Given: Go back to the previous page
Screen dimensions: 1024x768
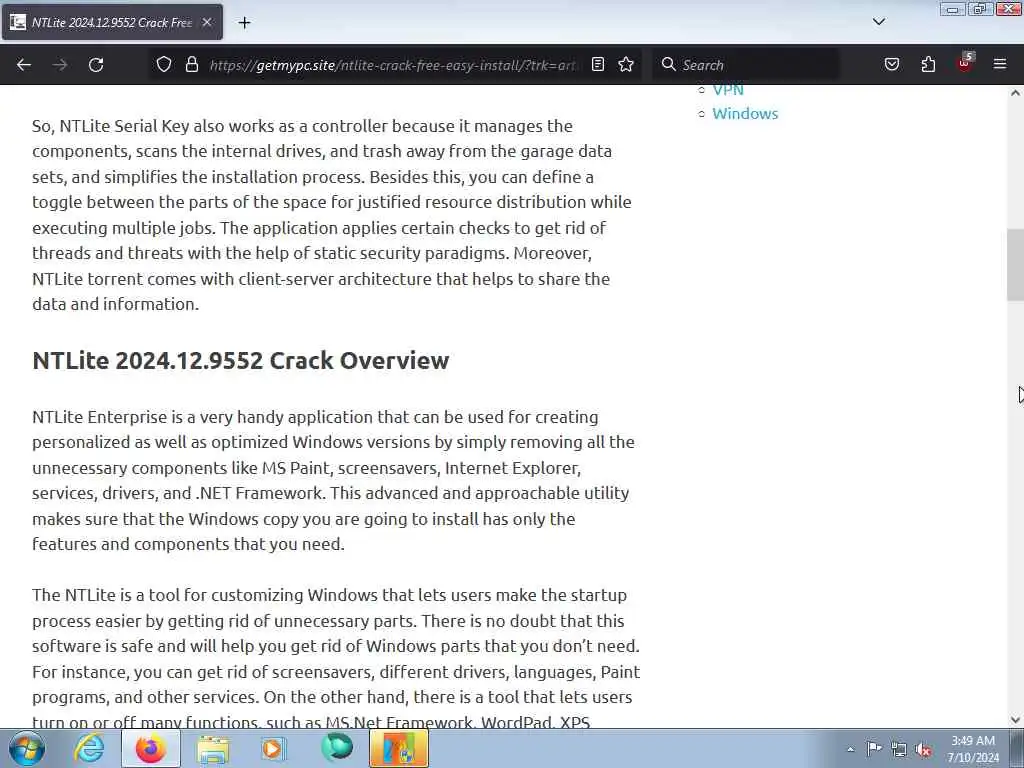Looking at the screenshot, I should [x=24, y=65].
